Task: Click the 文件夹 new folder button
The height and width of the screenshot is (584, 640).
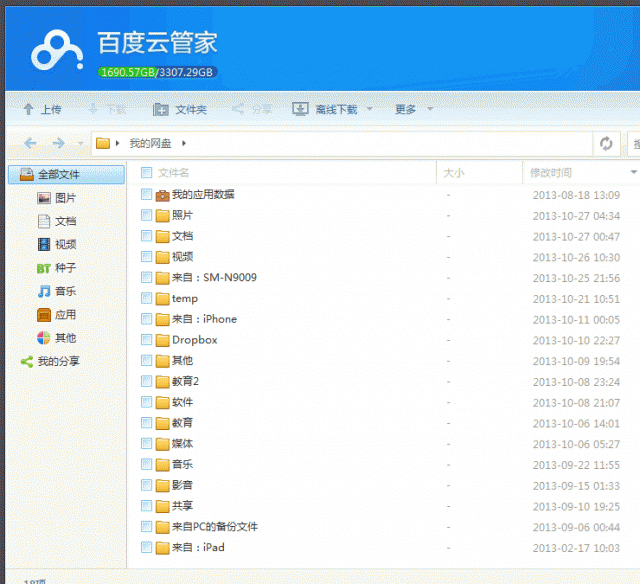Action: 180,109
